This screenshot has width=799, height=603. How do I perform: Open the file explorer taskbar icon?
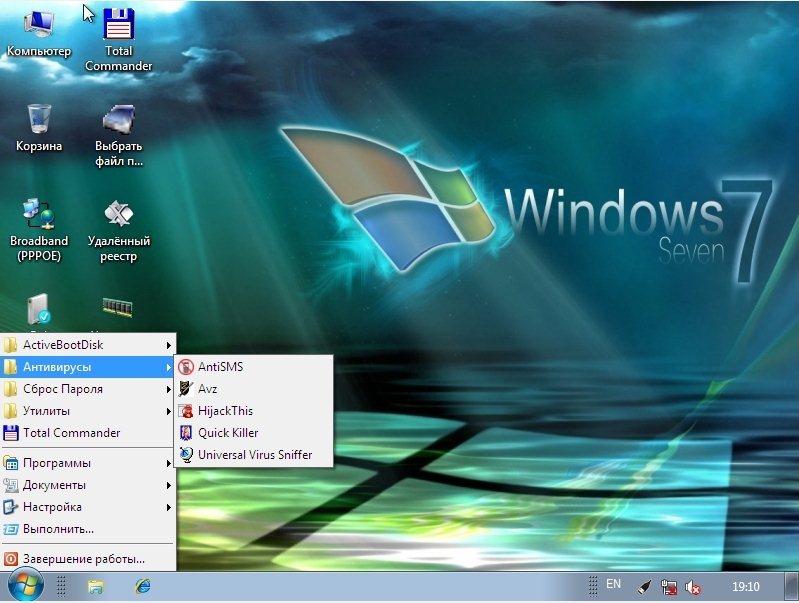pos(96,586)
